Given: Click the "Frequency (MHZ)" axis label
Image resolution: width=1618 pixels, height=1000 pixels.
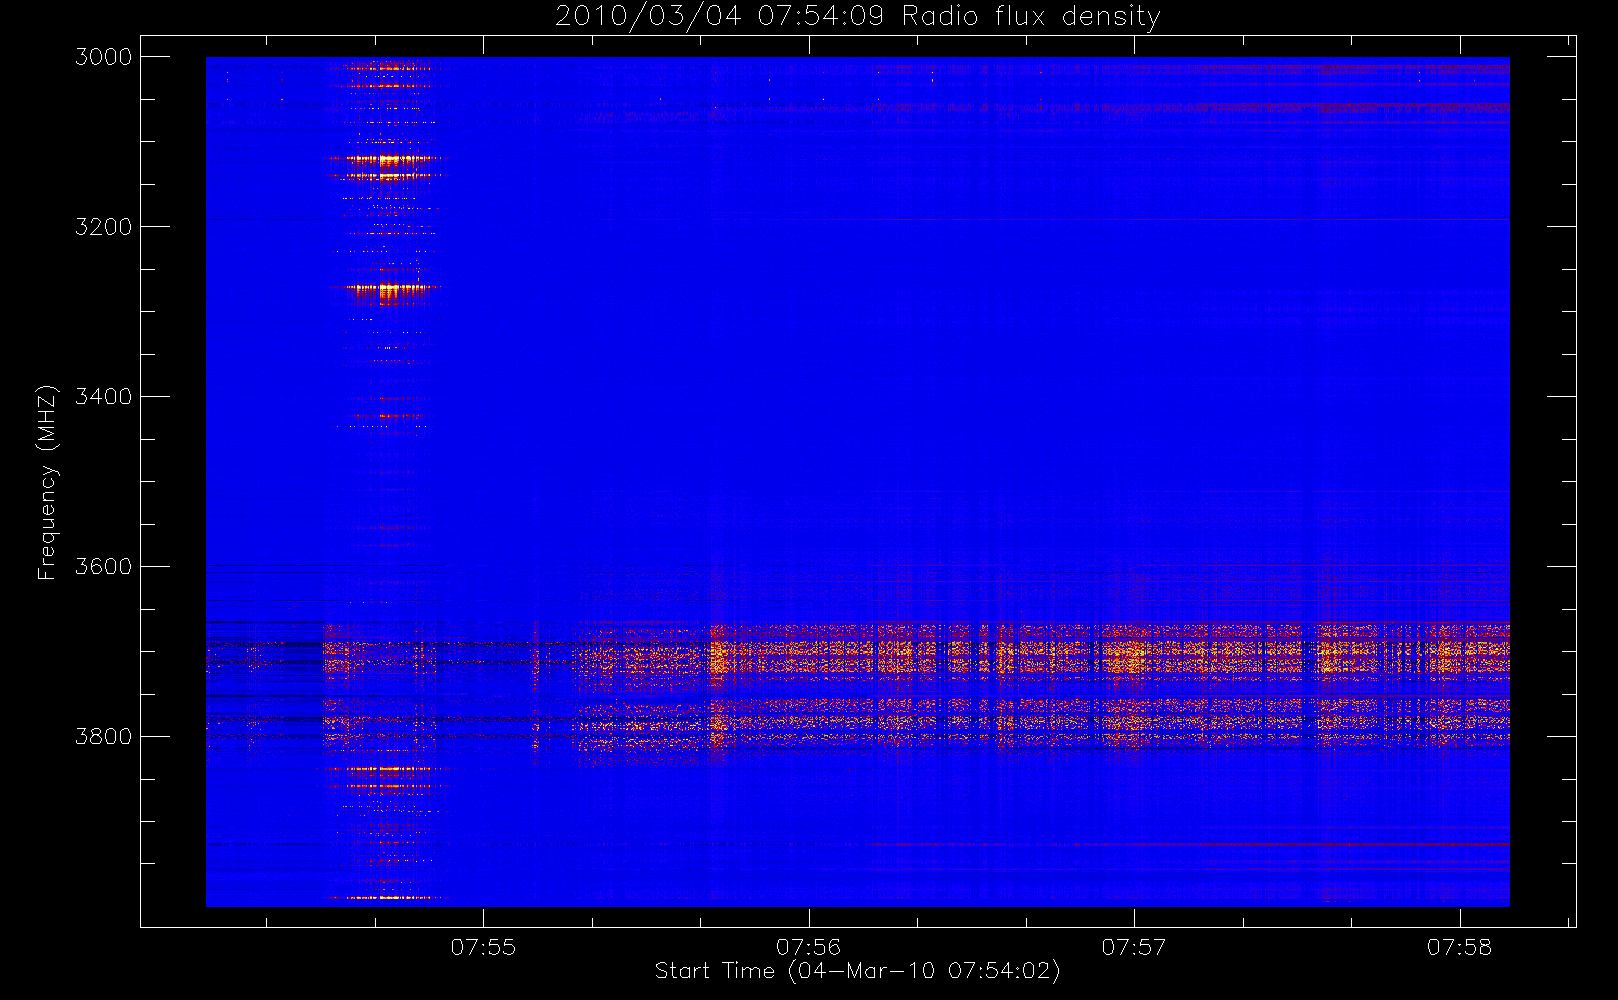Looking at the screenshot, I should (x=47, y=482).
